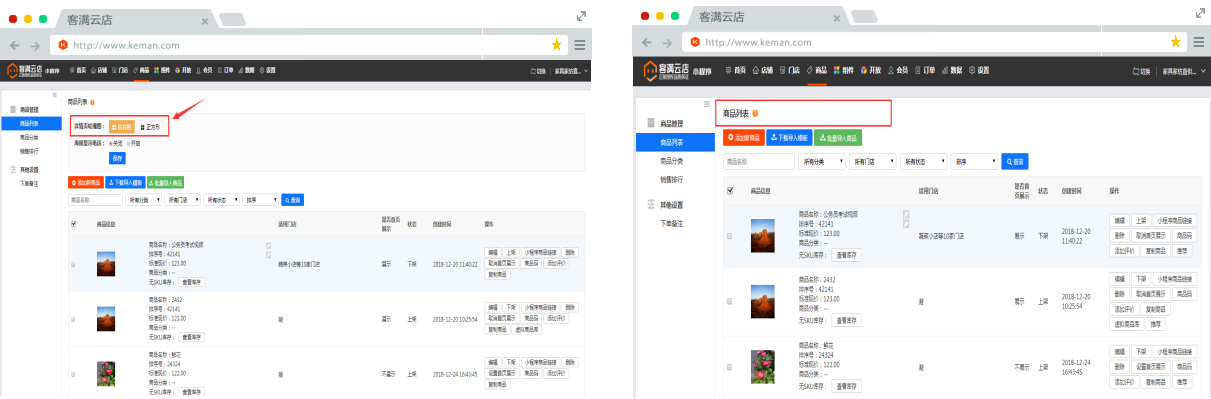Open 所有状态 dropdown in right window
Image resolution: width=1211 pixels, height=399 pixels.
pyautogui.click(x=923, y=161)
